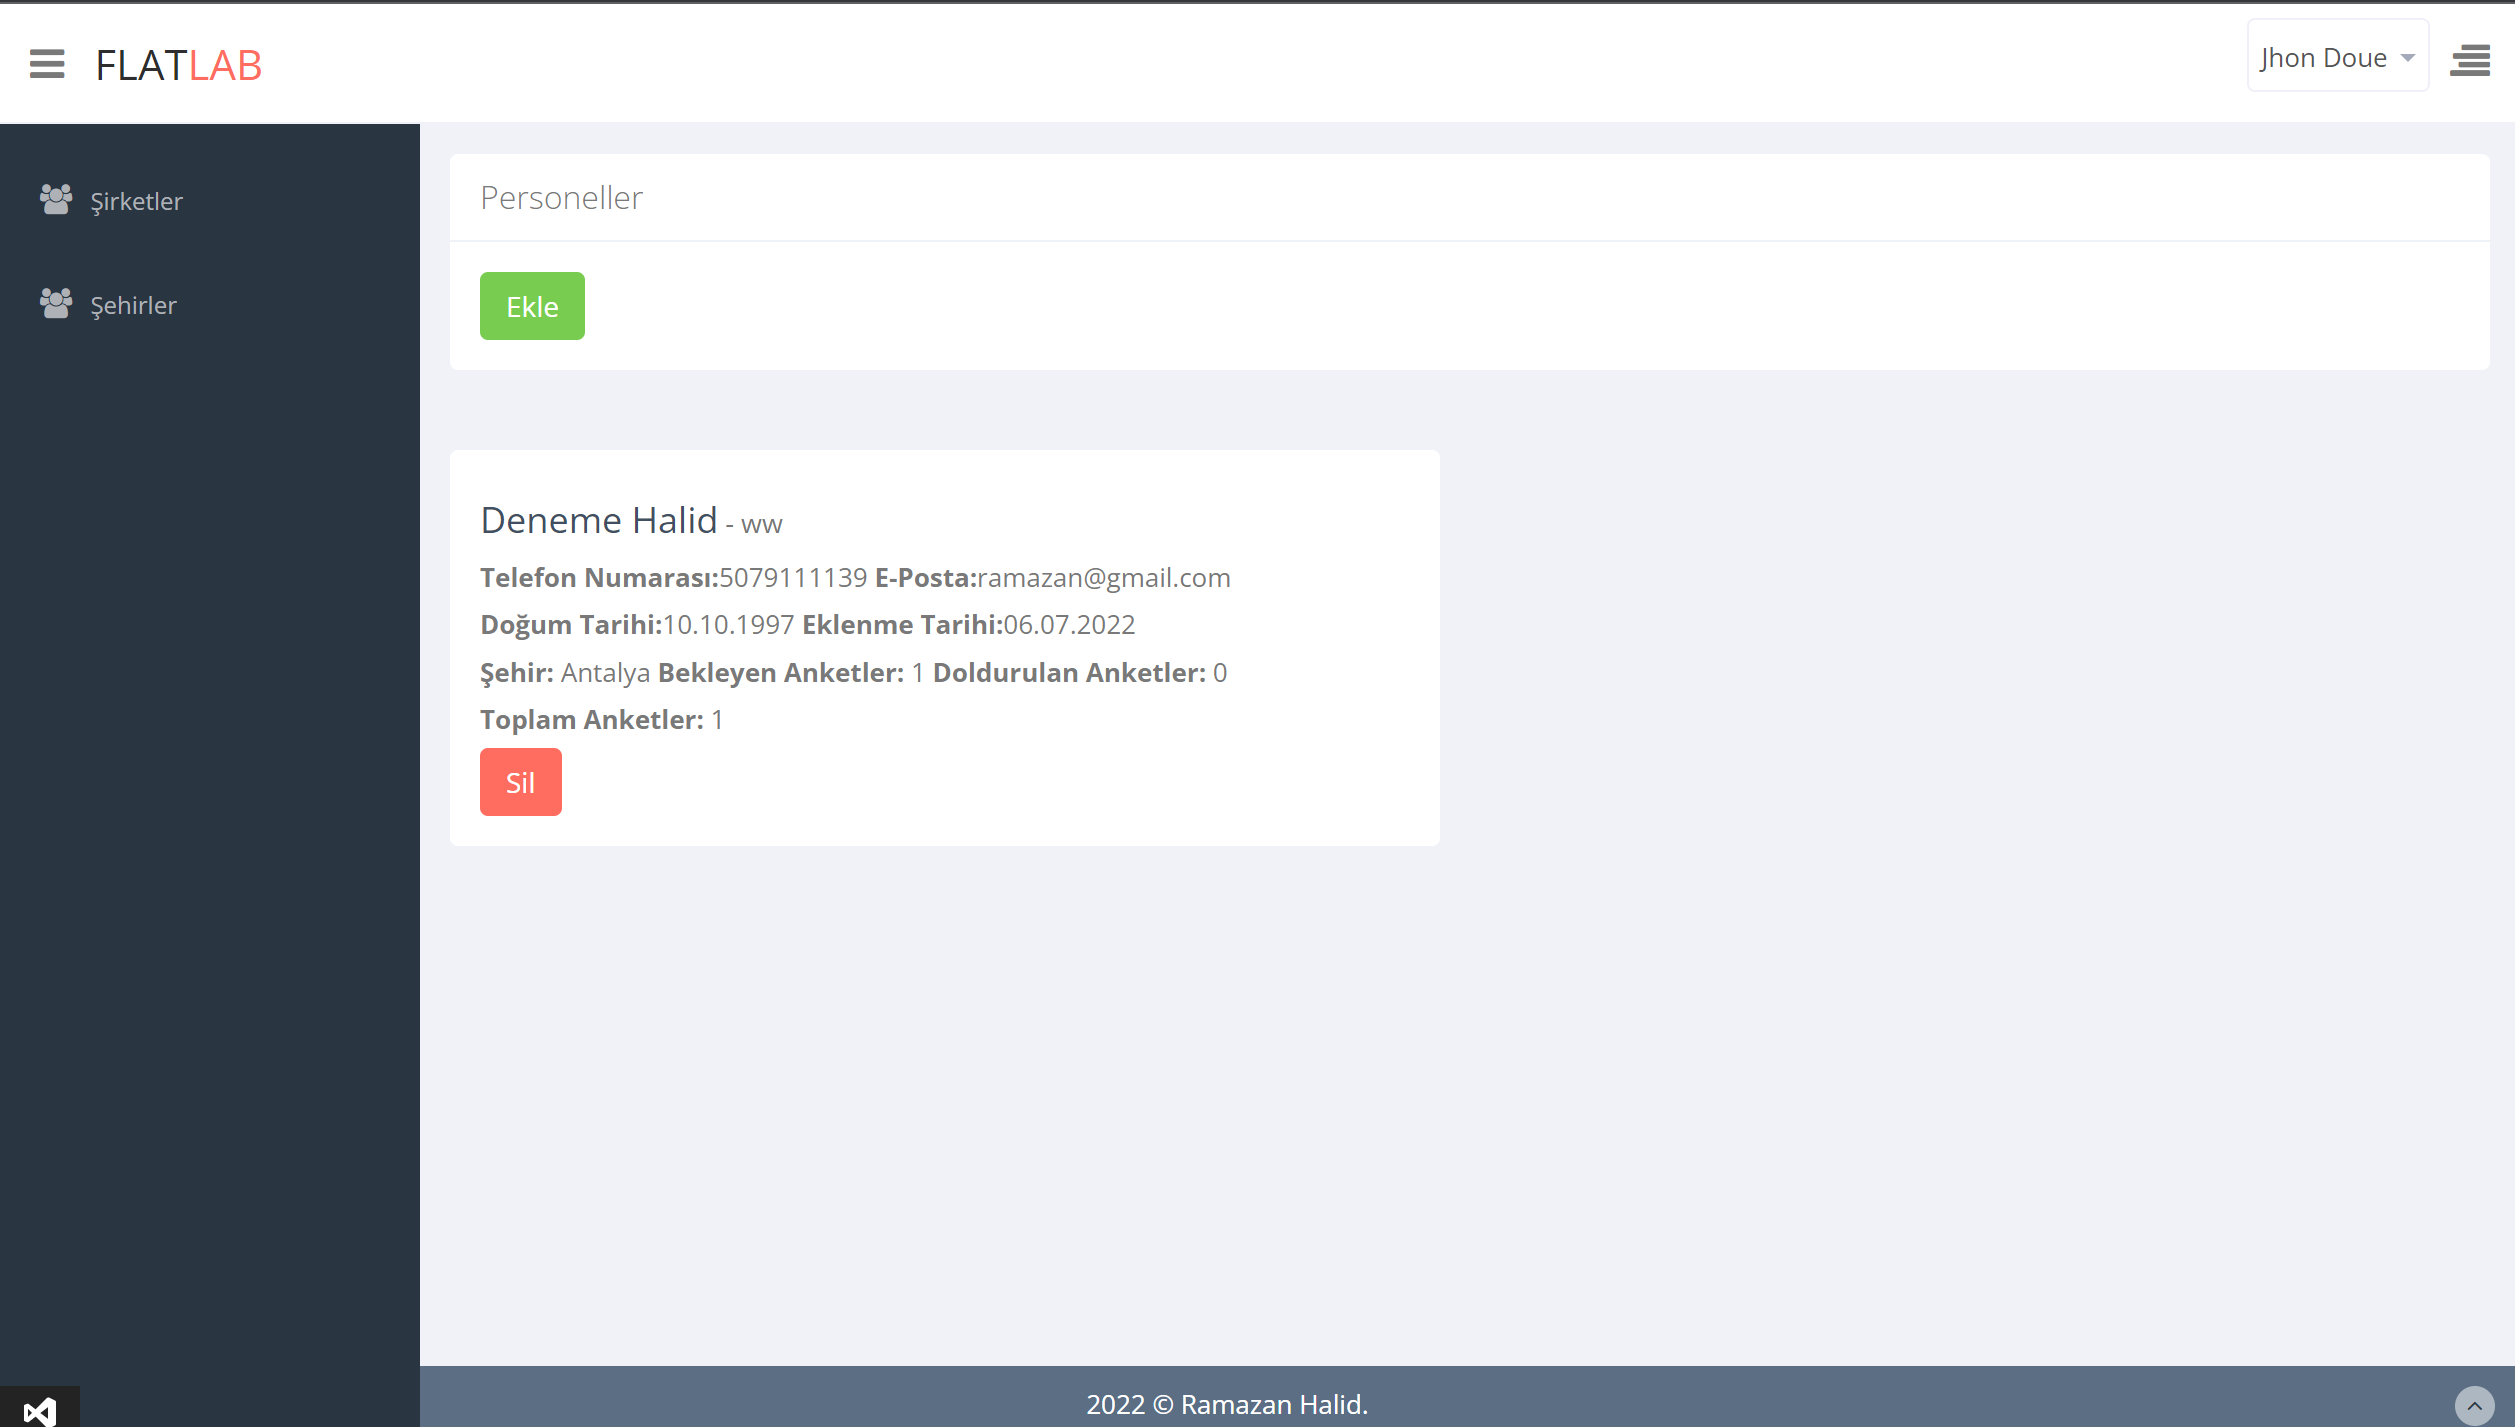Select Şehirler in the sidebar menu

[x=132, y=304]
